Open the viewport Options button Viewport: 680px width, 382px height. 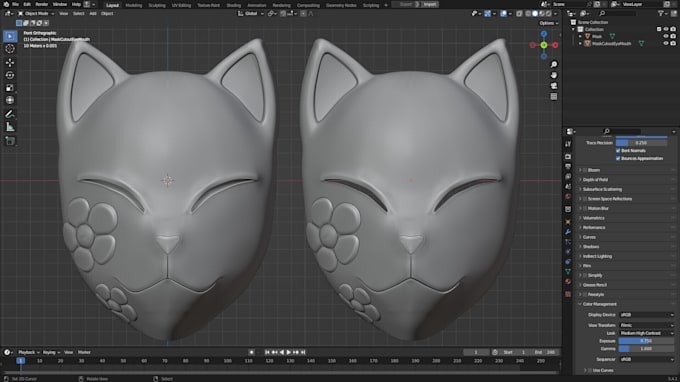click(549, 23)
